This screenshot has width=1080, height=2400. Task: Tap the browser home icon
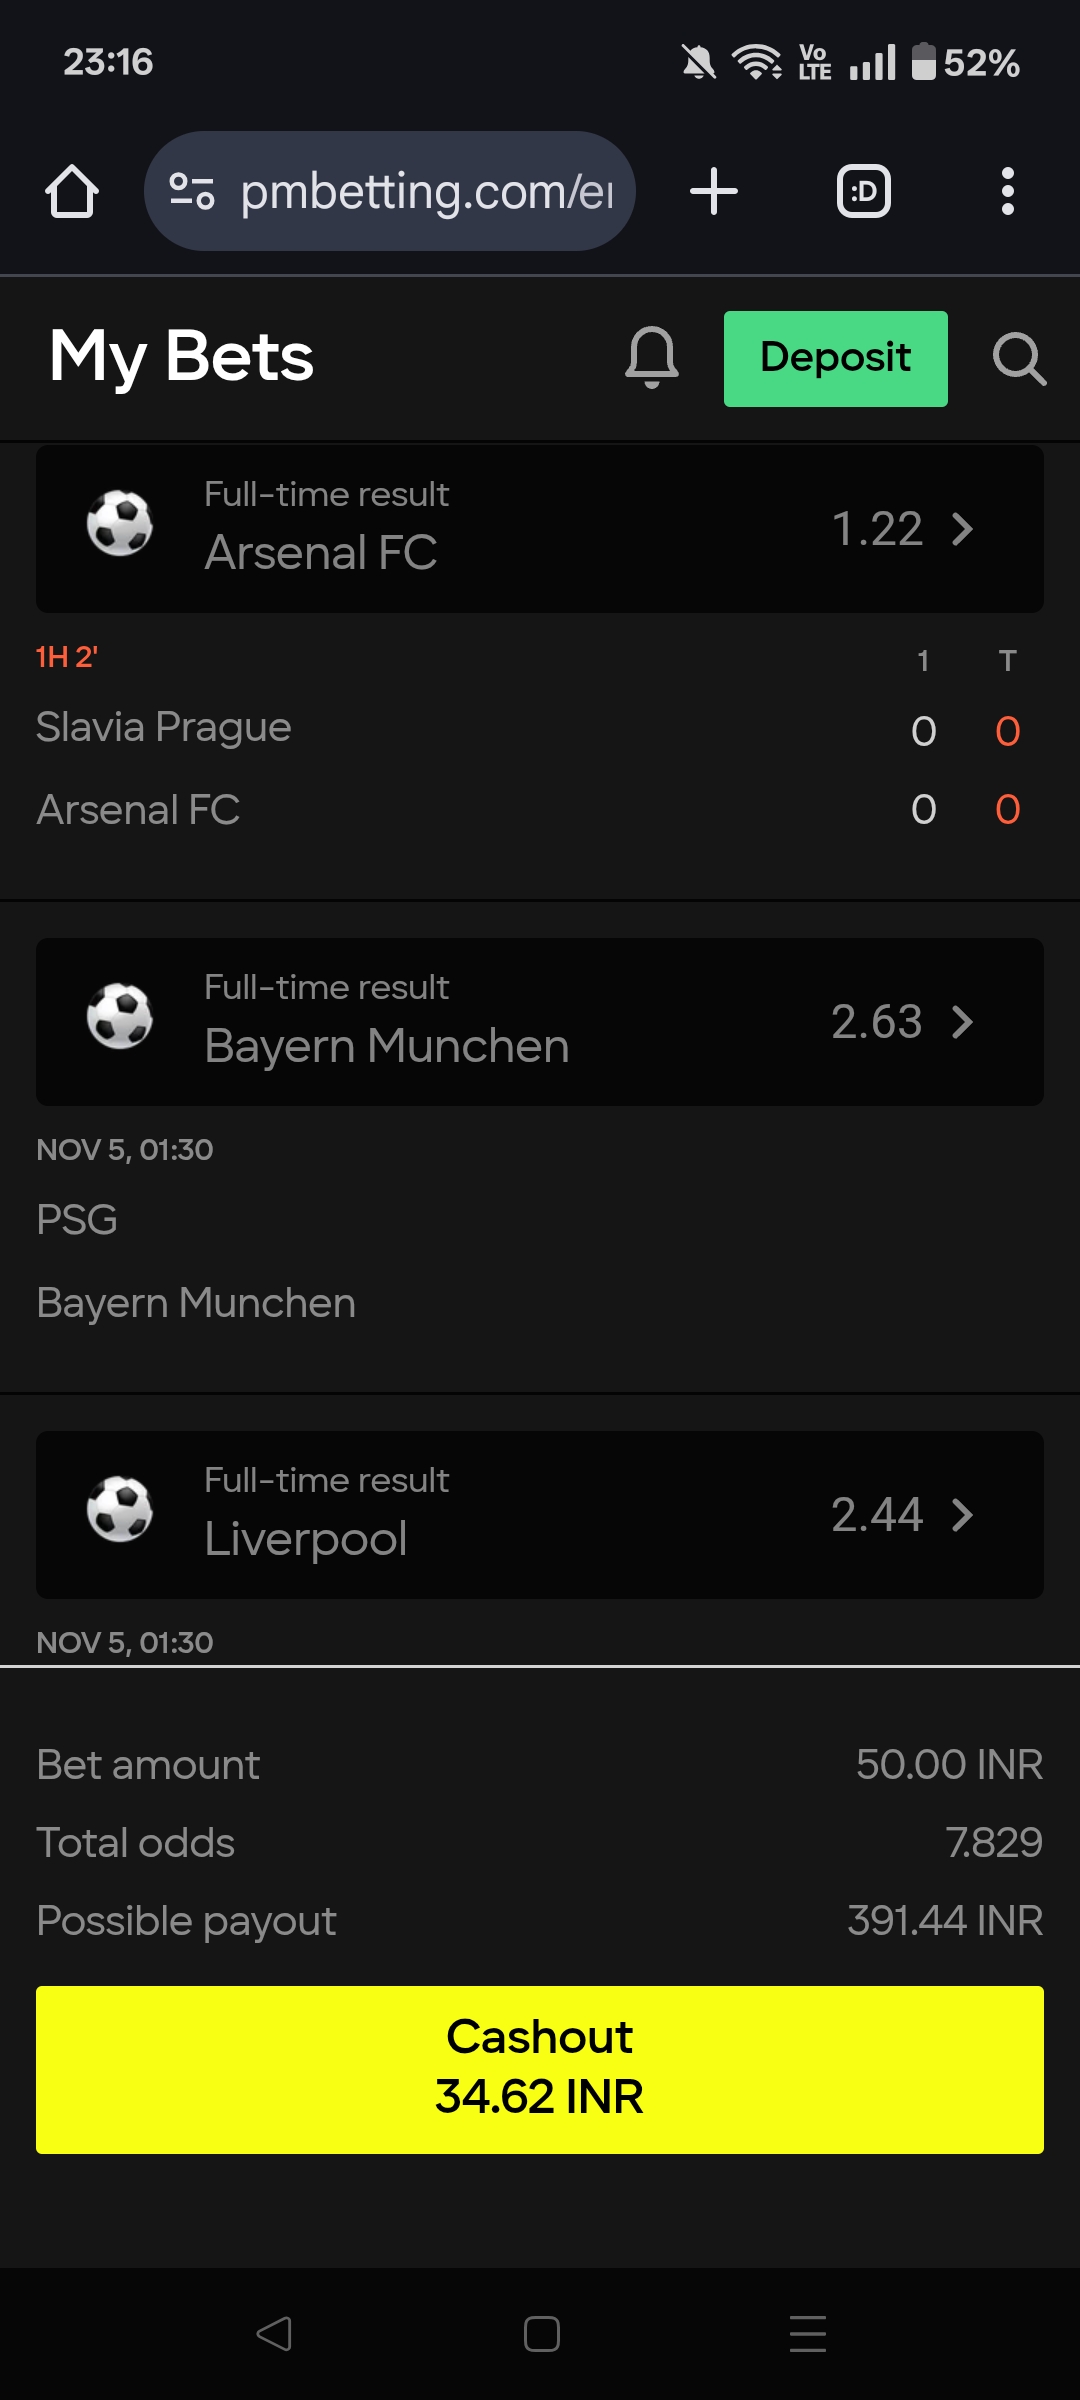pos(72,191)
